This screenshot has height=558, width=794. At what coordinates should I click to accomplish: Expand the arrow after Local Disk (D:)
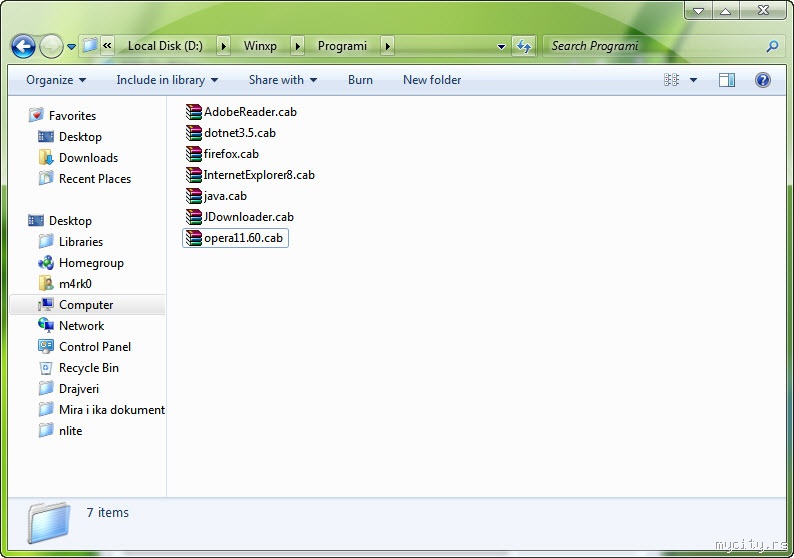(223, 46)
